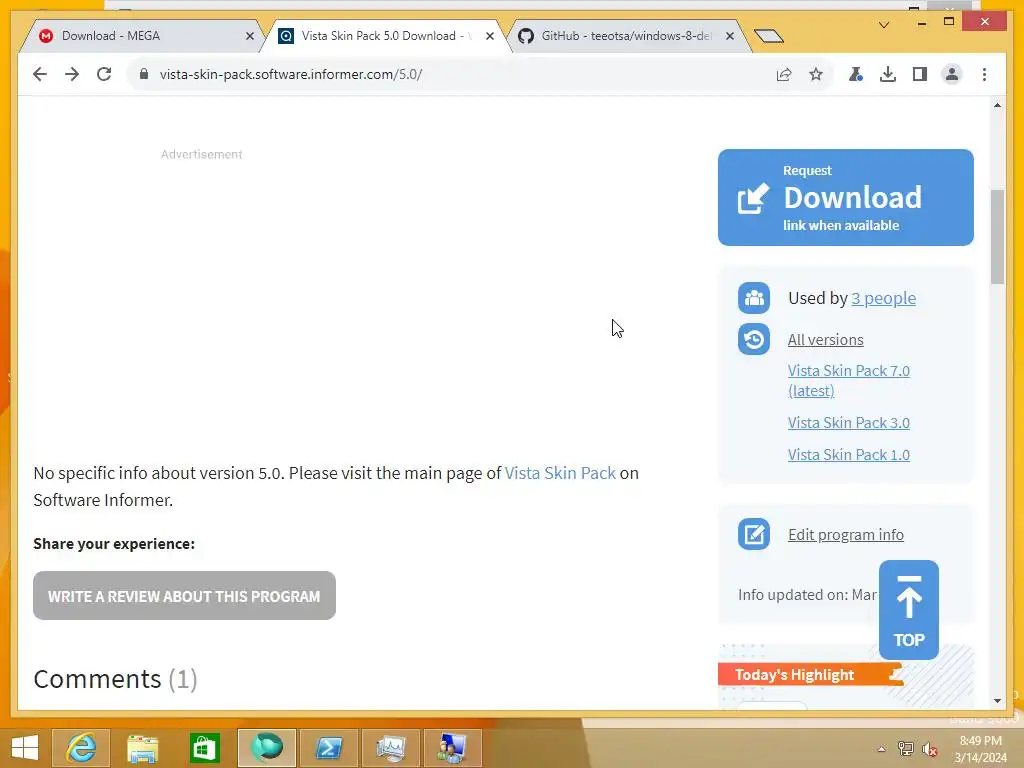Image resolution: width=1024 pixels, height=768 pixels.
Task: Open Vista Skin Pack 1.0 link
Action: point(848,455)
